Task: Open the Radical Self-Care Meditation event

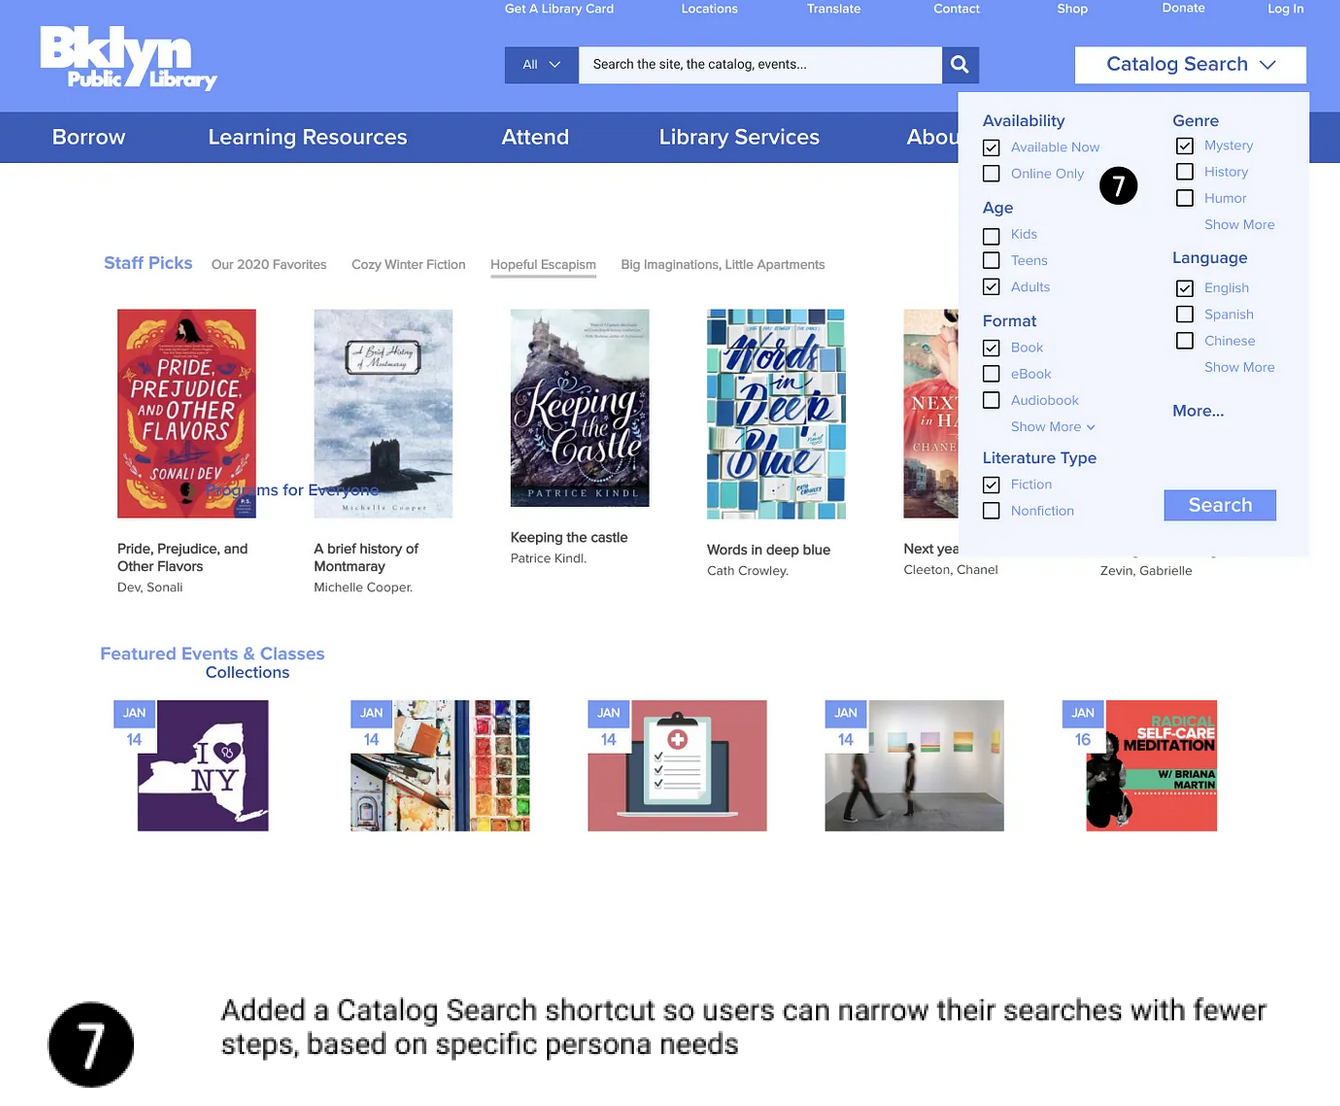Action: click(1151, 766)
